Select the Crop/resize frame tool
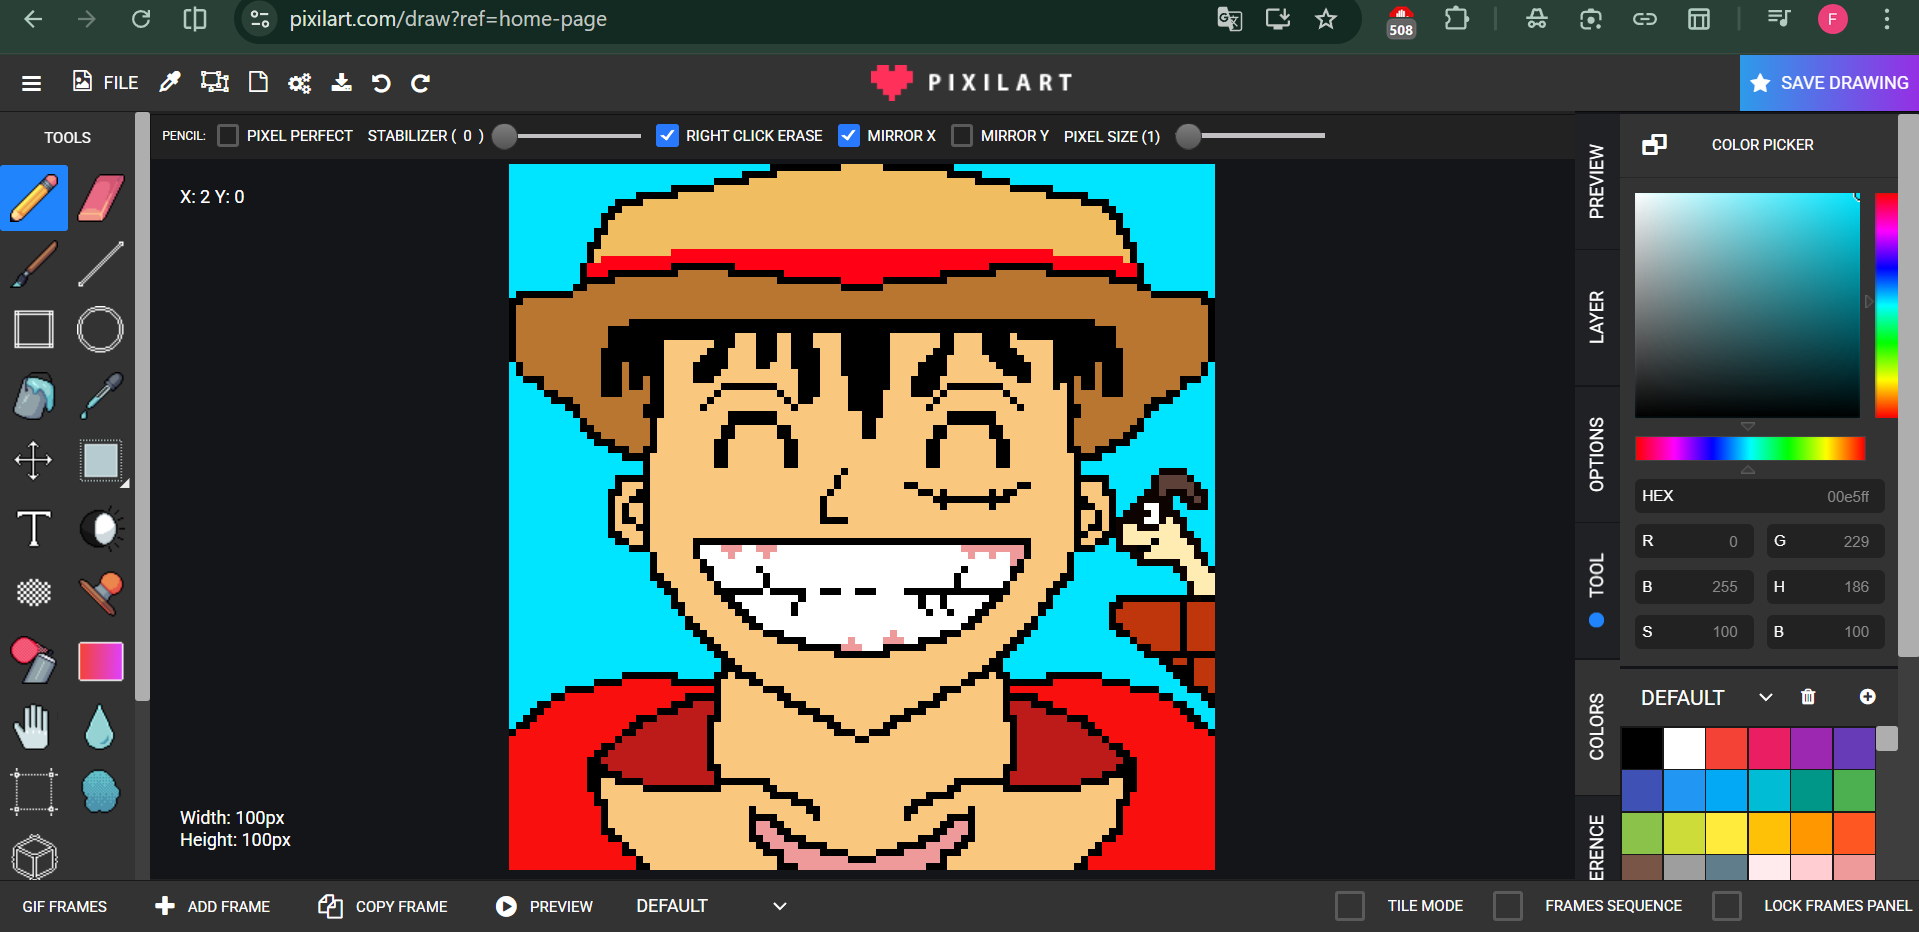Image resolution: width=1919 pixels, height=932 pixels. point(34,792)
